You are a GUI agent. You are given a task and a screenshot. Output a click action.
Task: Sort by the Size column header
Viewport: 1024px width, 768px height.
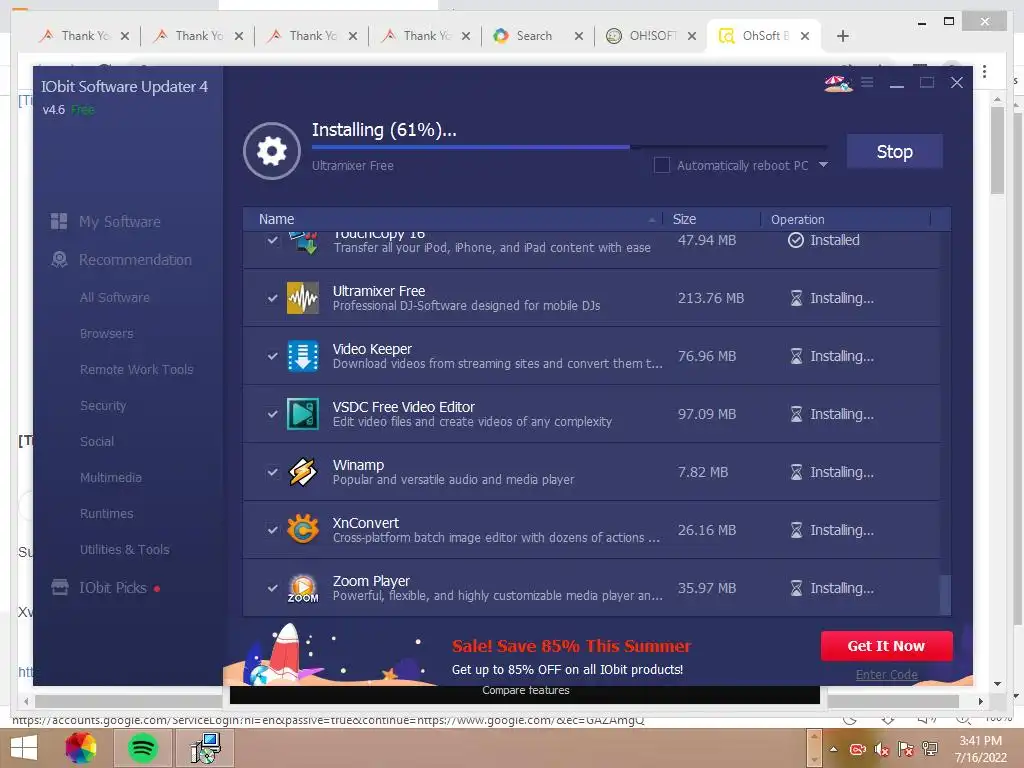(711, 219)
